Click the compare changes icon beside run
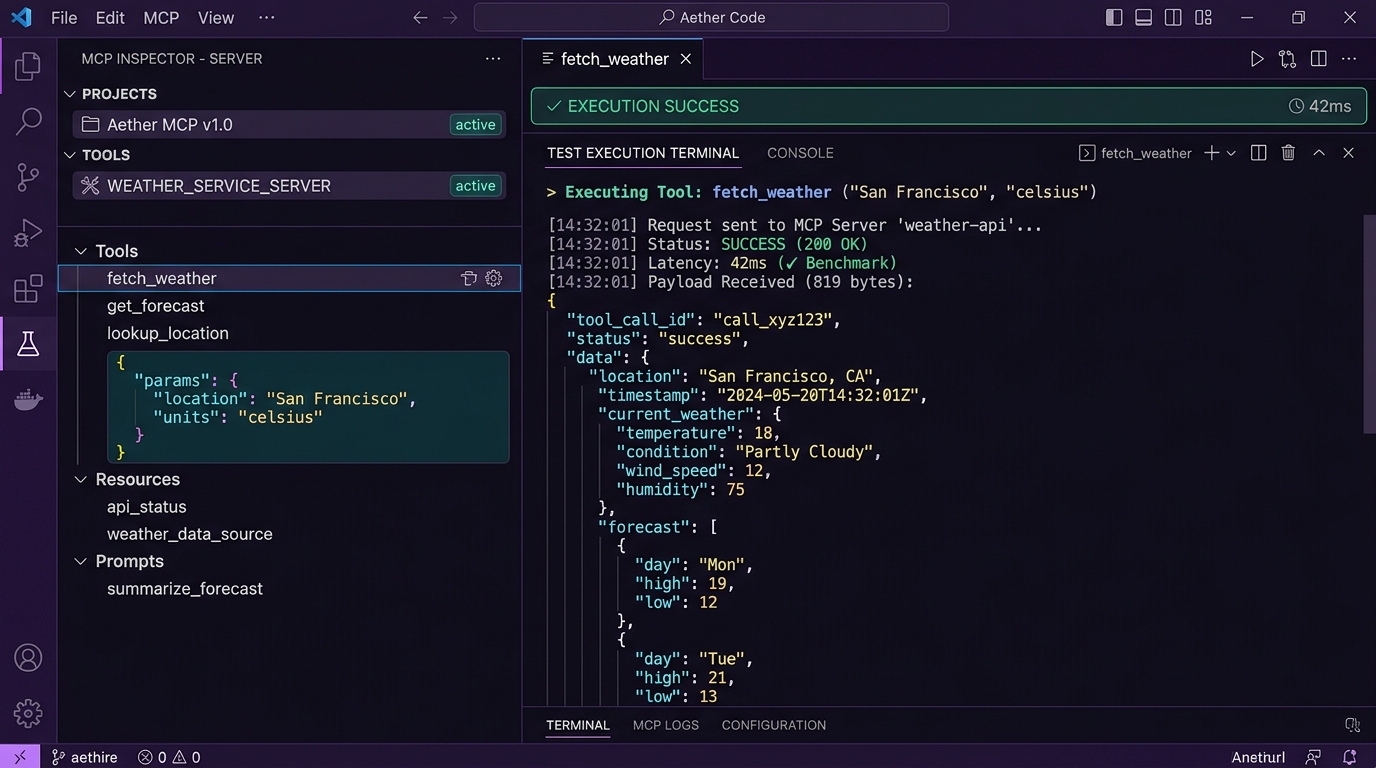The height and width of the screenshot is (768, 1376). pyautogui.click(x=1287, y=59)
